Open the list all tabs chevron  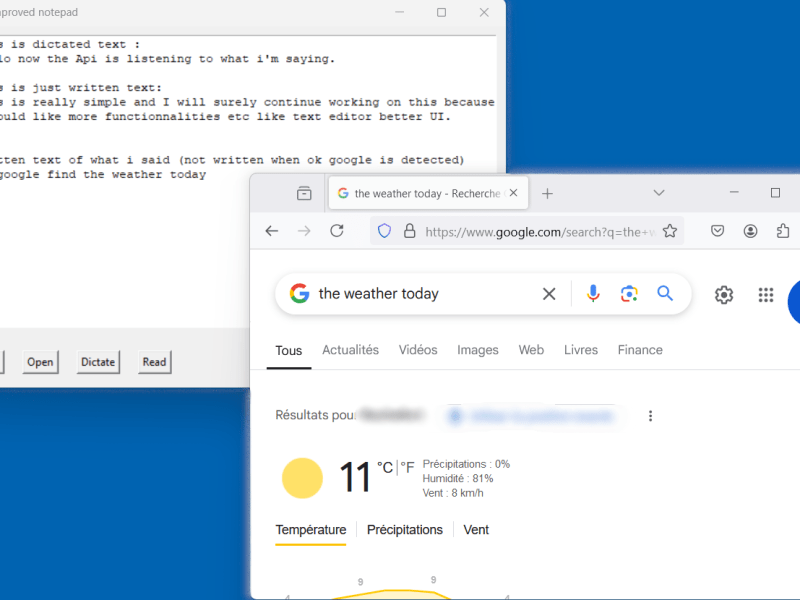[658, 192]
